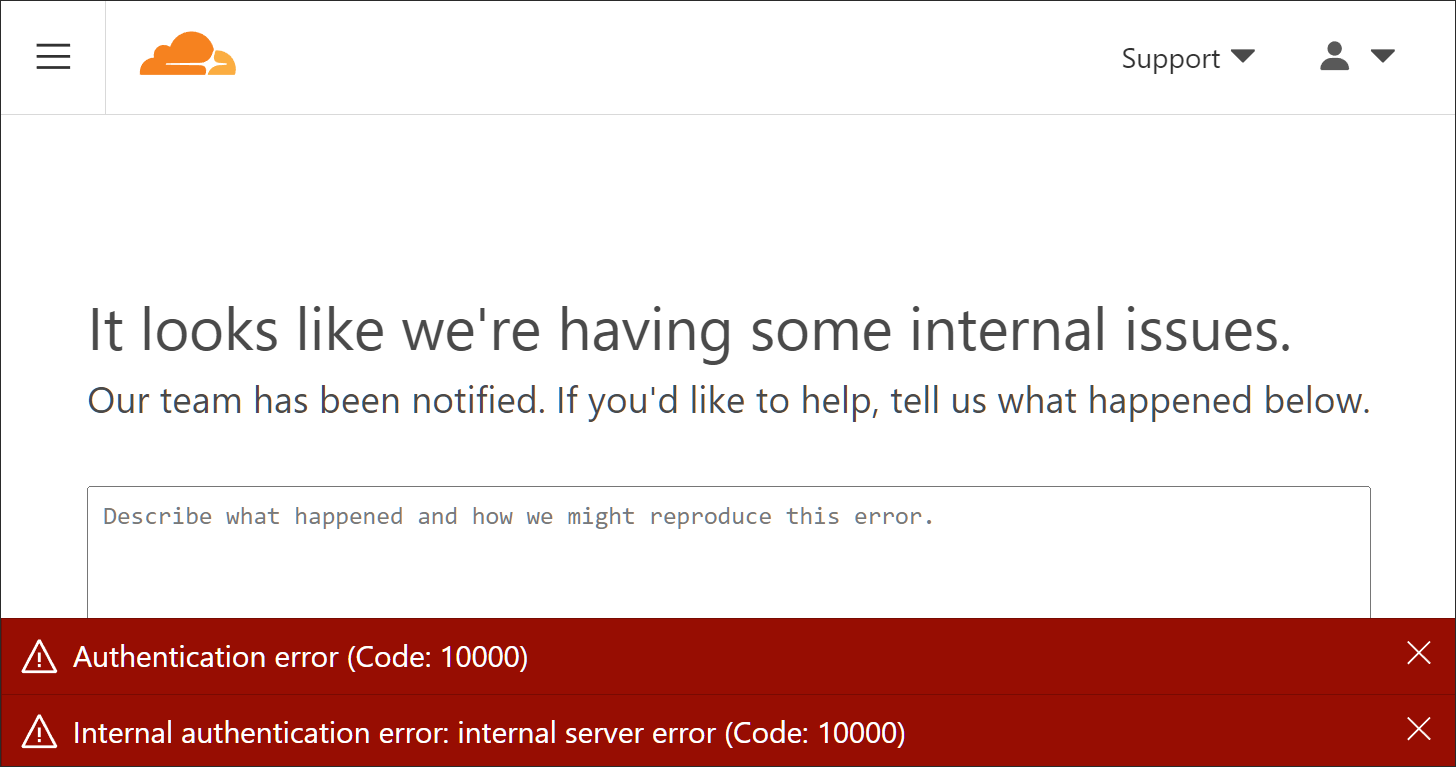Screen dimensions: 1456x767
Task: Click the user profile silhouette icon
Action: [1334, 56]
